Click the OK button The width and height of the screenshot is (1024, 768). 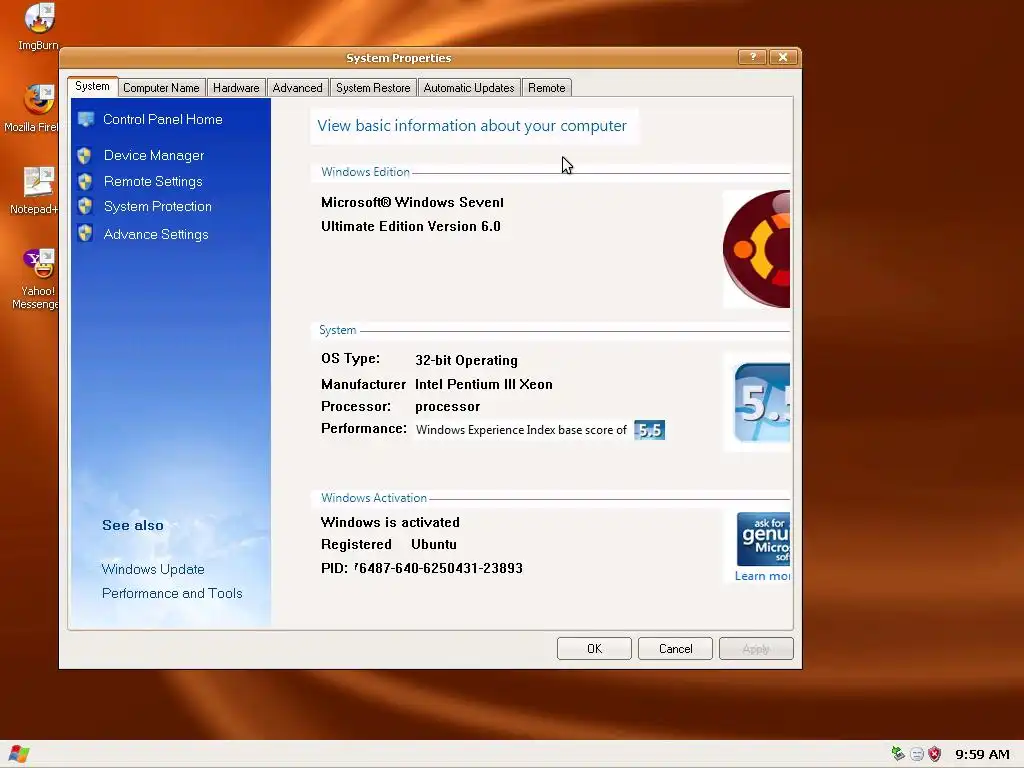pos(594,648)
